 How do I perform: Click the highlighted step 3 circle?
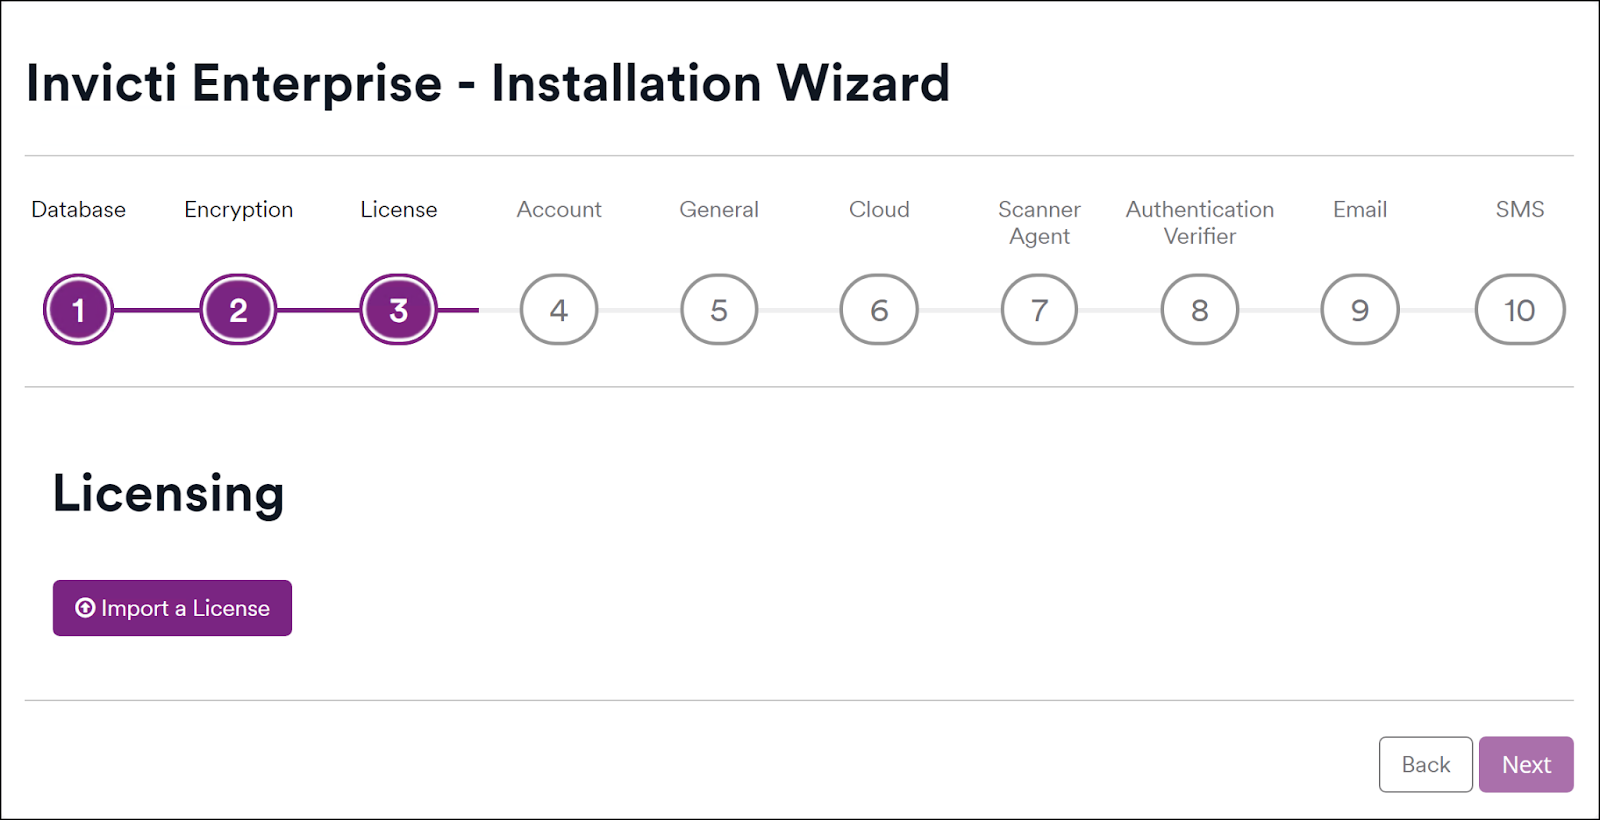coord(398,310)
